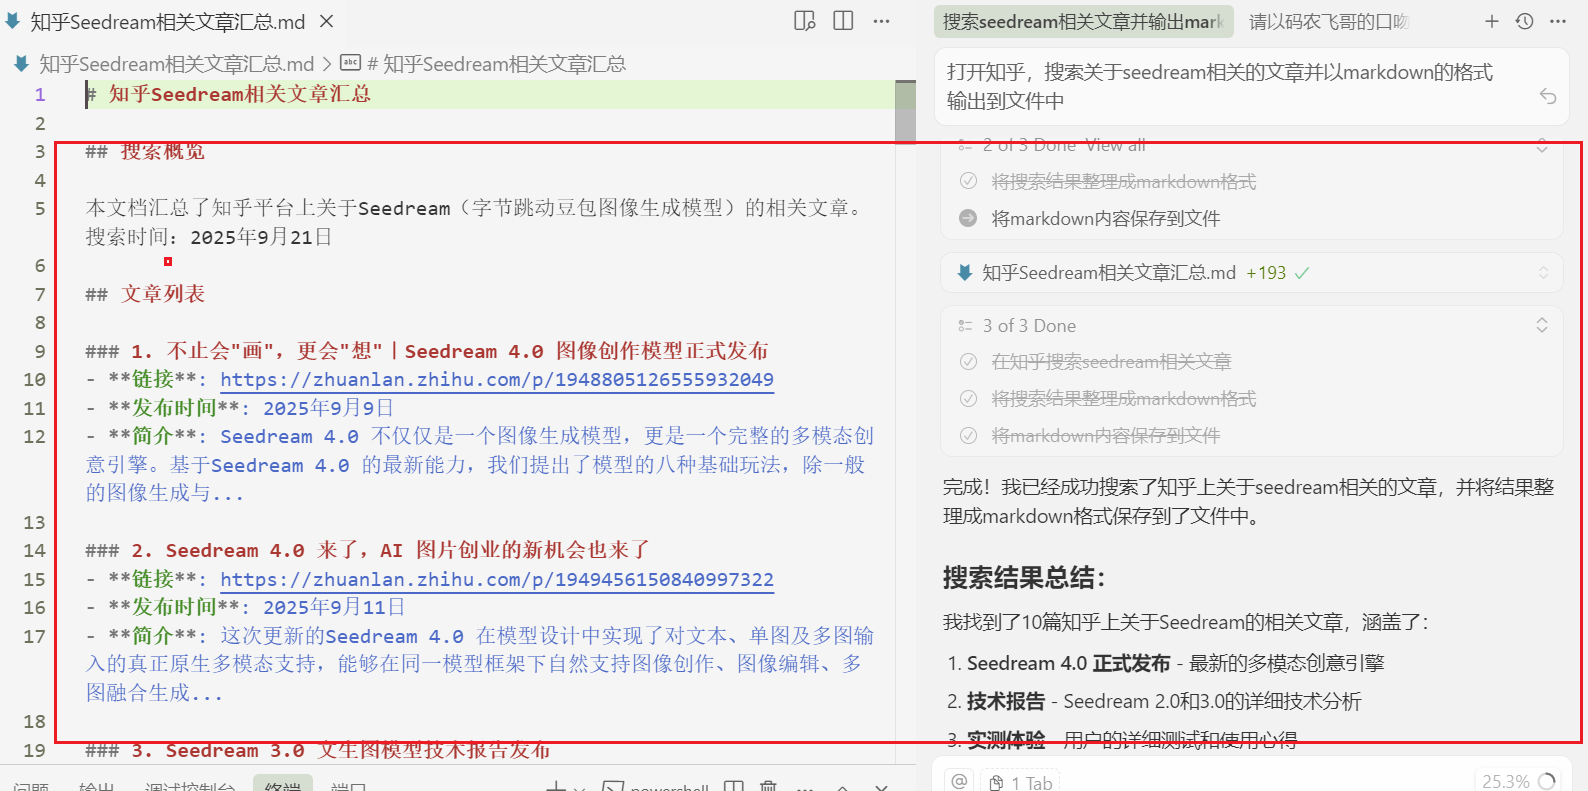Click the file icon in the 知乎Seedream相关文章汇总.md change card
1588x791 pixels.
point(965,272)
